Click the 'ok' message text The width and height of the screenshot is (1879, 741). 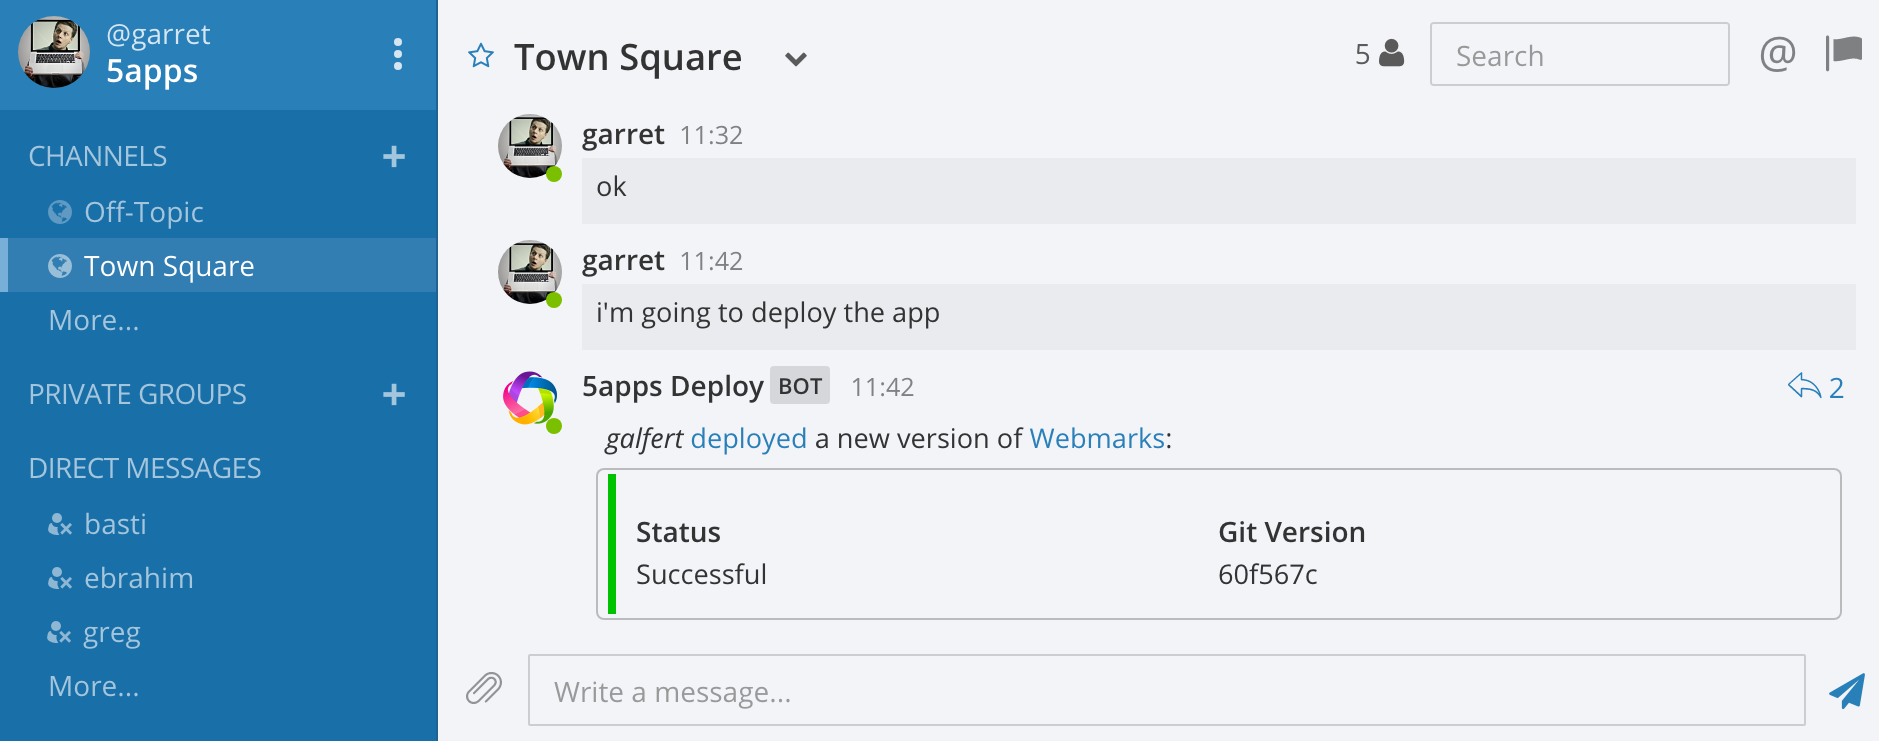point(611,187)
